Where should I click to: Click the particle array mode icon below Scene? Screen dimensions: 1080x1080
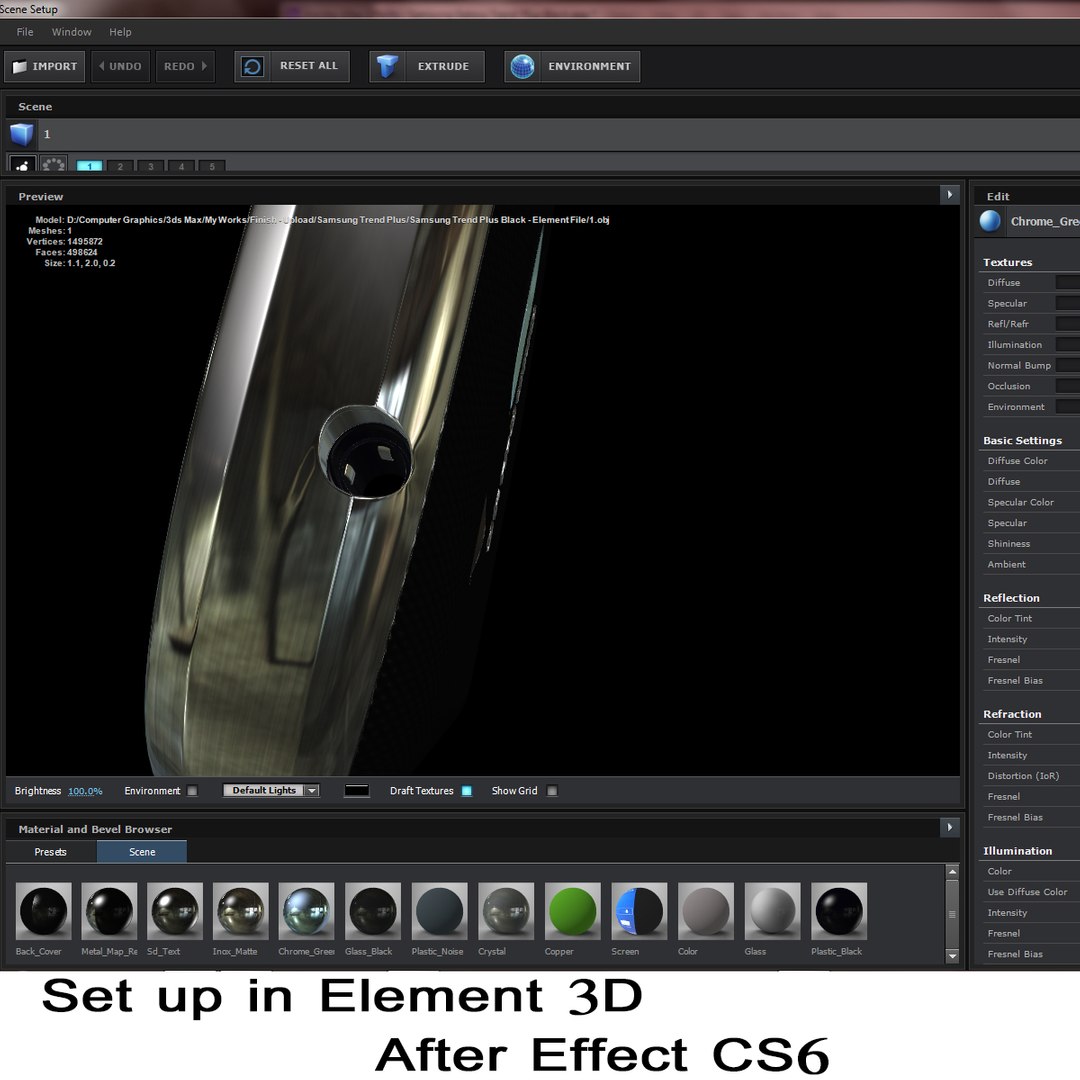point(54,165)
